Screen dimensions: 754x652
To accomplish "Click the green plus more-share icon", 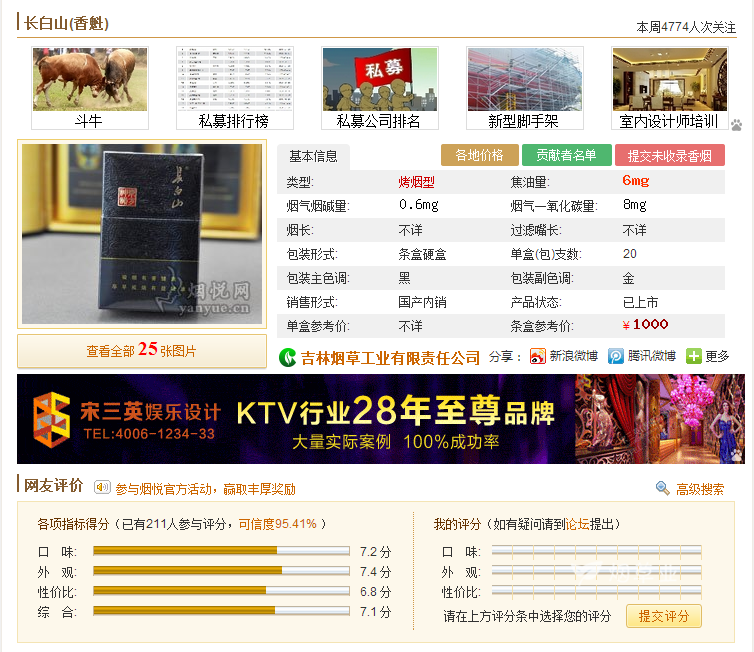I will click(693, 356).
